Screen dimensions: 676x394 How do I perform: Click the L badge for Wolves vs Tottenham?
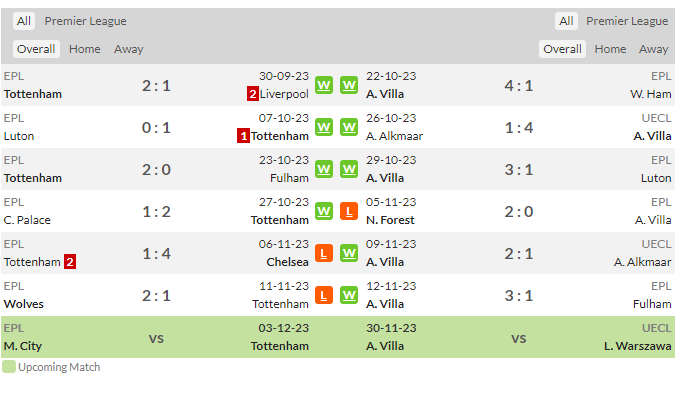pyautogui.click(x=323, y=295)
